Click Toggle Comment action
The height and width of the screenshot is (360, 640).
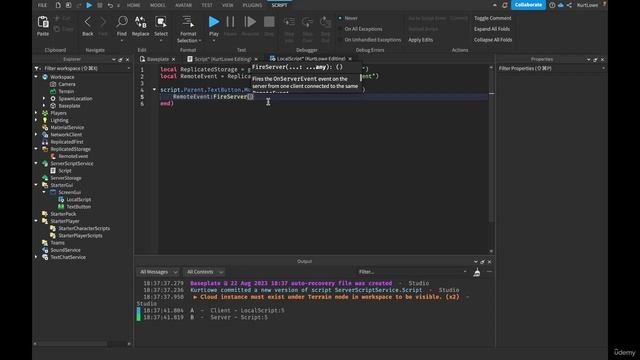pos(493,18)
